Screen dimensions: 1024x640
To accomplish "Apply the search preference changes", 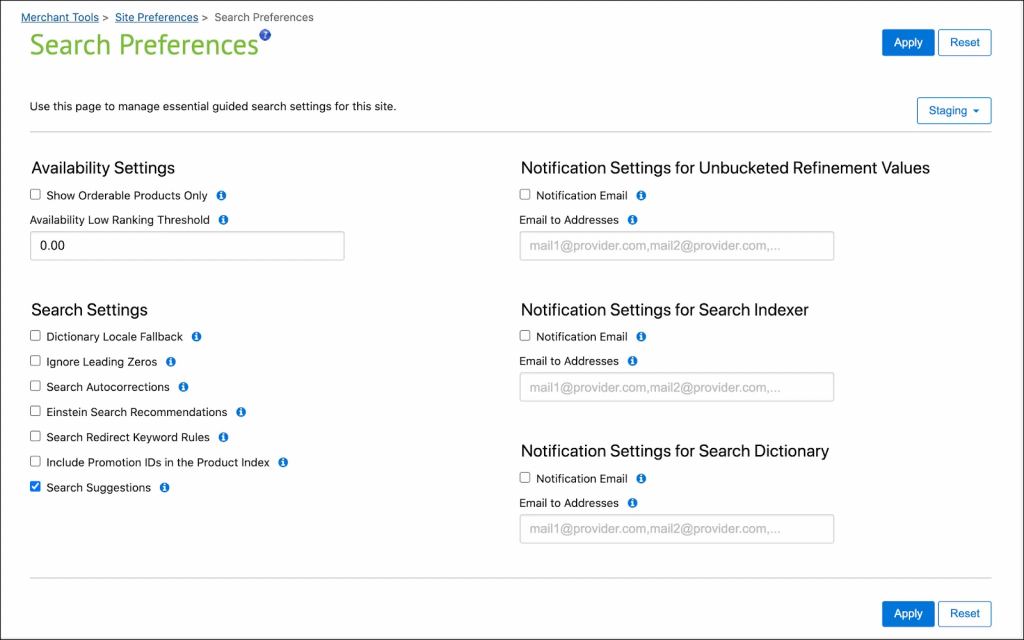I will coord(907,42).
